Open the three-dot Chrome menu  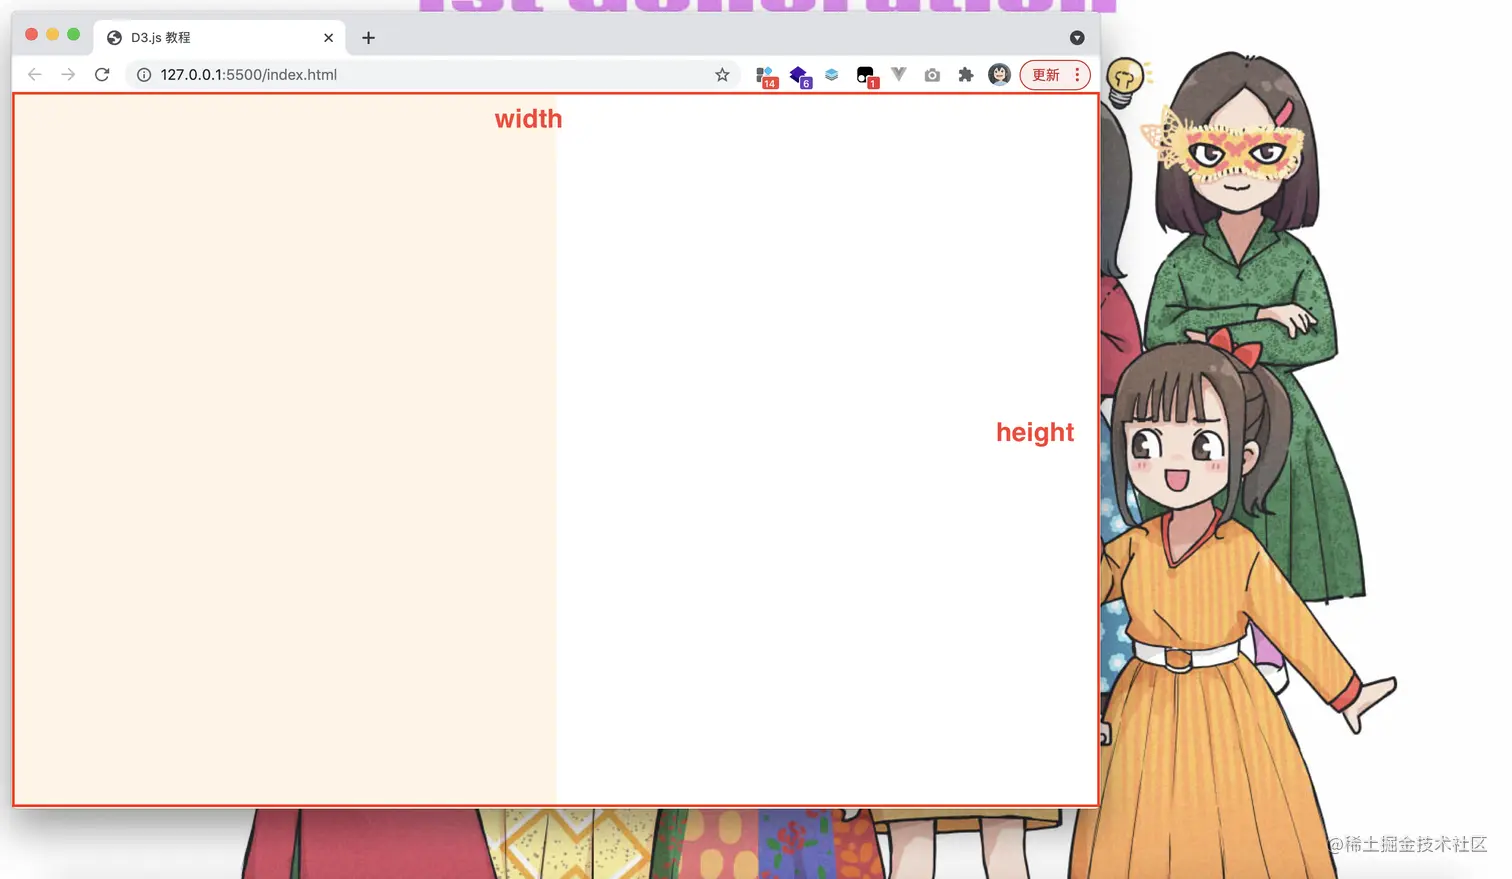(x=1077, y=75)
